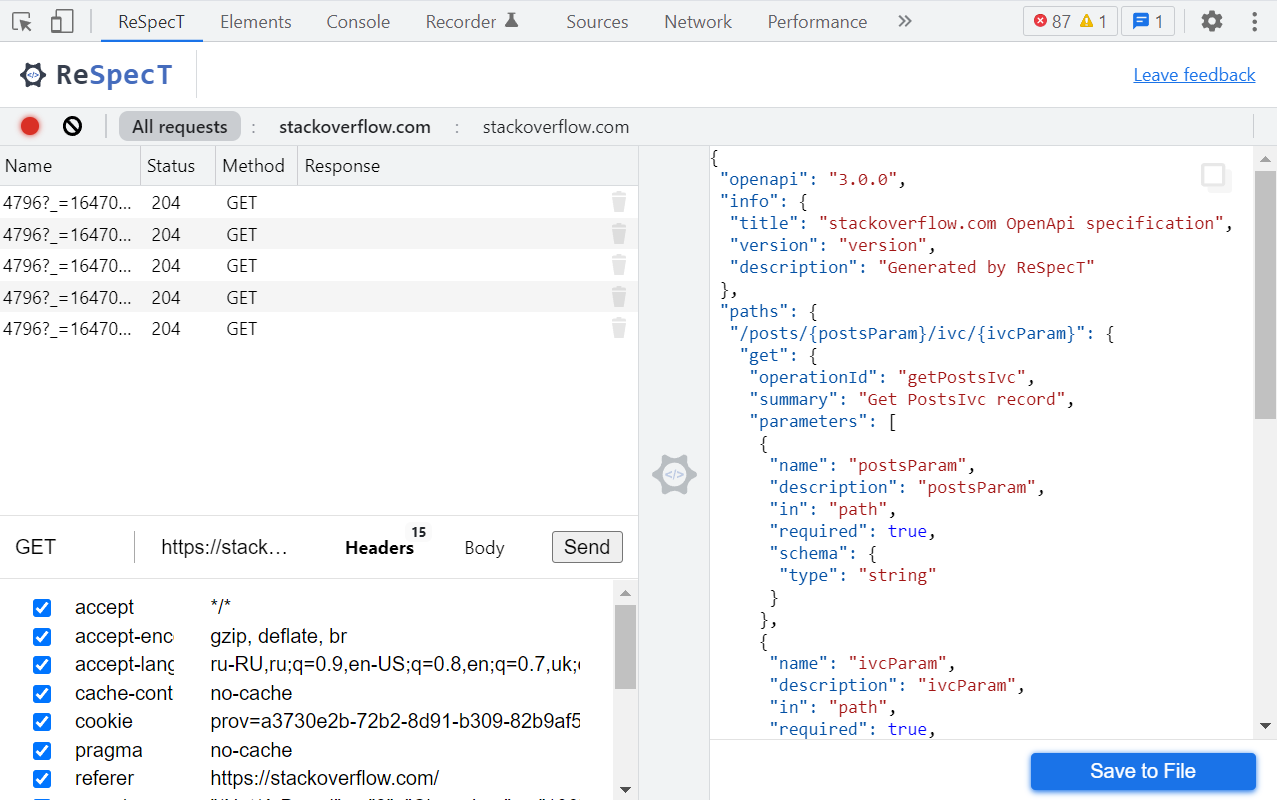
Task: Click the "summary": "Get PostsIvc record" line
Action: pos(911,400)
